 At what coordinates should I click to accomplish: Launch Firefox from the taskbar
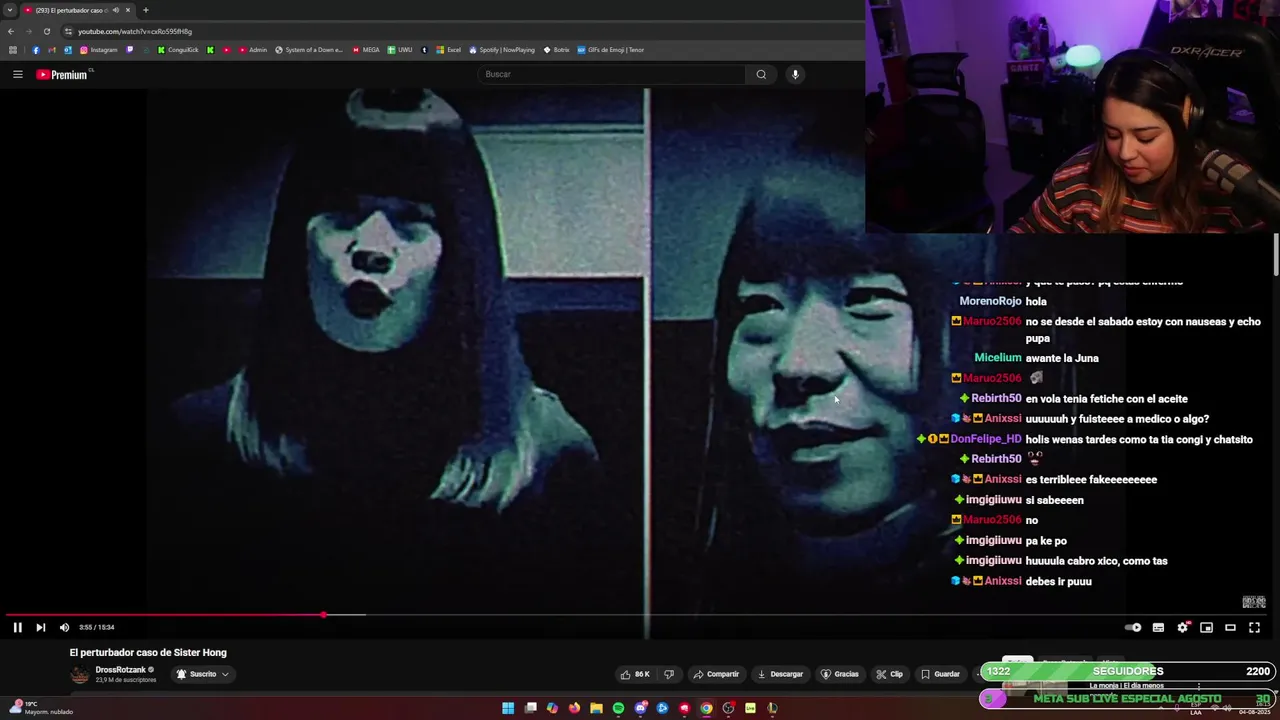[x=574, y=708]
